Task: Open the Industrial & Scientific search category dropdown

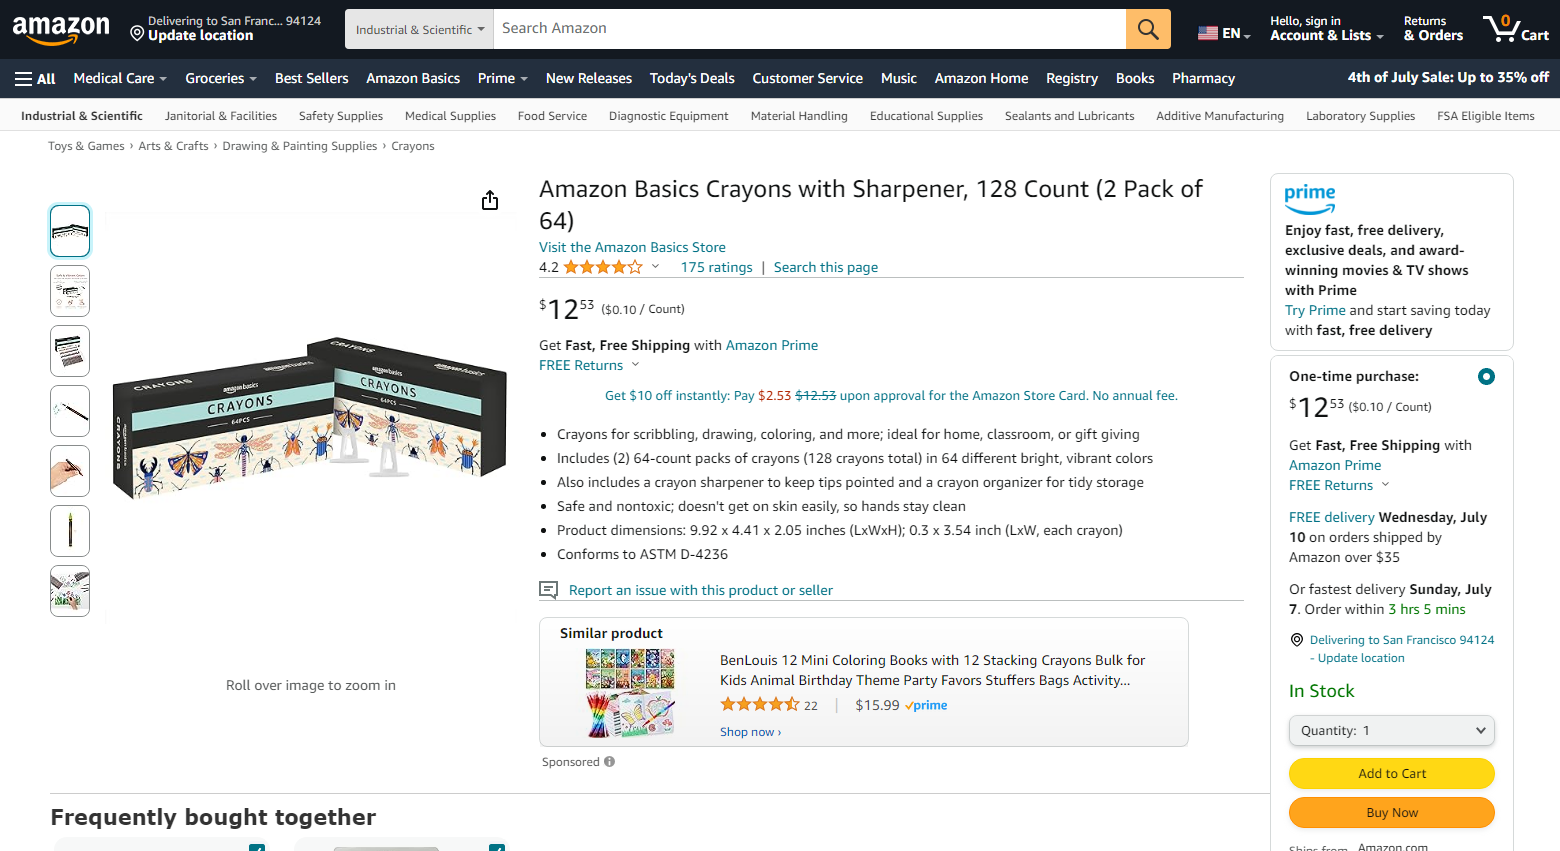Action: [x=420, y=30]
